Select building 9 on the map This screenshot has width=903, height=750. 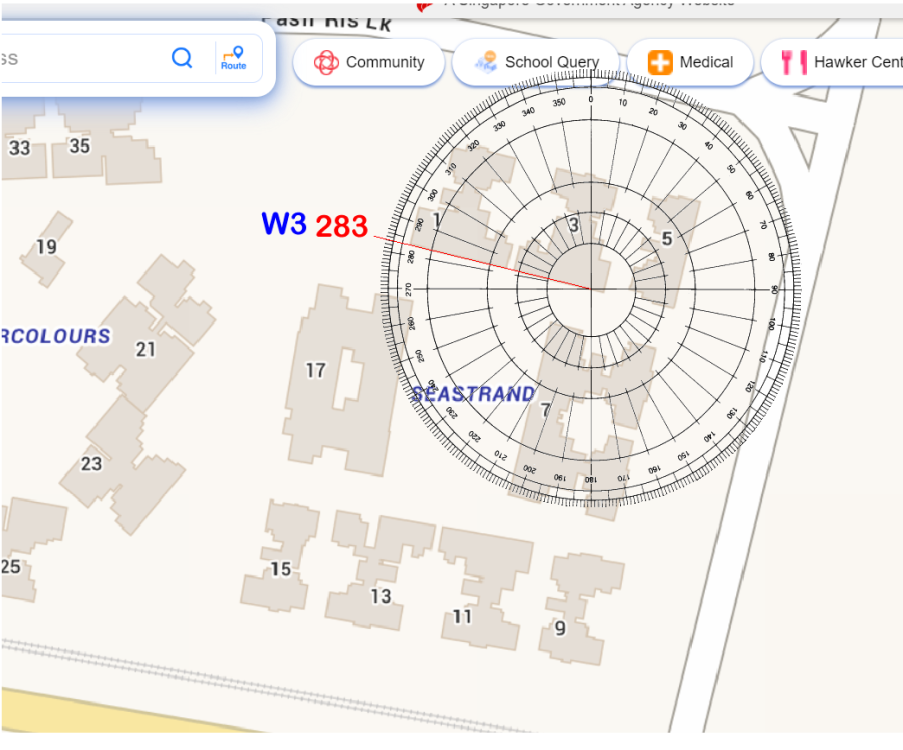[x=560, y=628]
